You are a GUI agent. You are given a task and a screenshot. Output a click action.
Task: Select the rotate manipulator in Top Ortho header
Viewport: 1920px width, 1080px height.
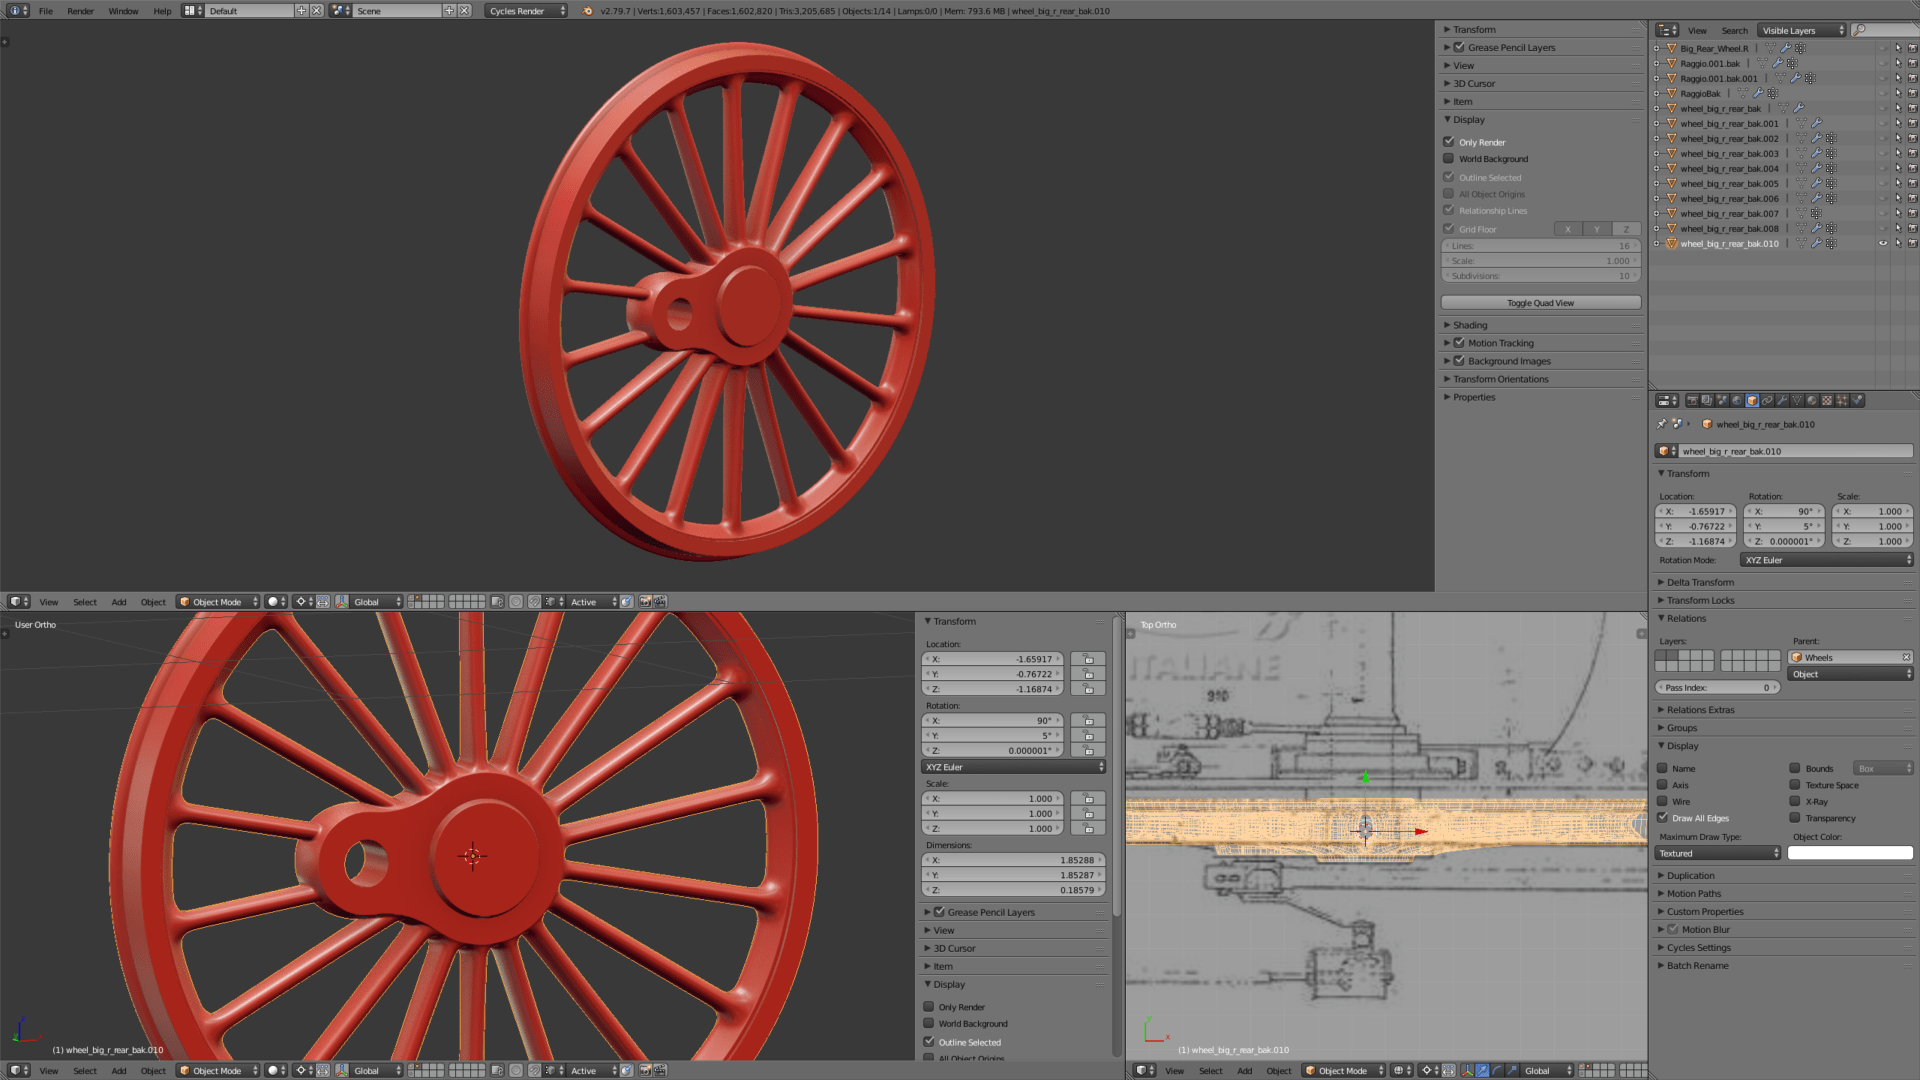(1497, 1070)
